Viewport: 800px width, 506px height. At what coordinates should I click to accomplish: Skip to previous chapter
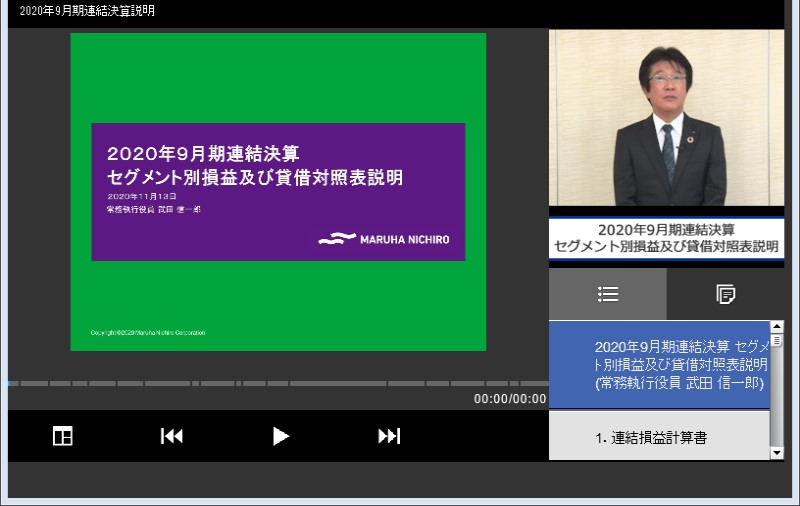pos(172,437)
